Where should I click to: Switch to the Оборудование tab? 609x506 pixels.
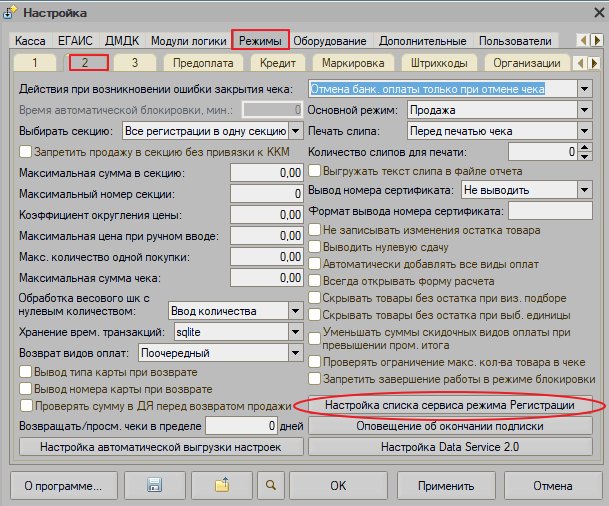click(x=330, y=41)
